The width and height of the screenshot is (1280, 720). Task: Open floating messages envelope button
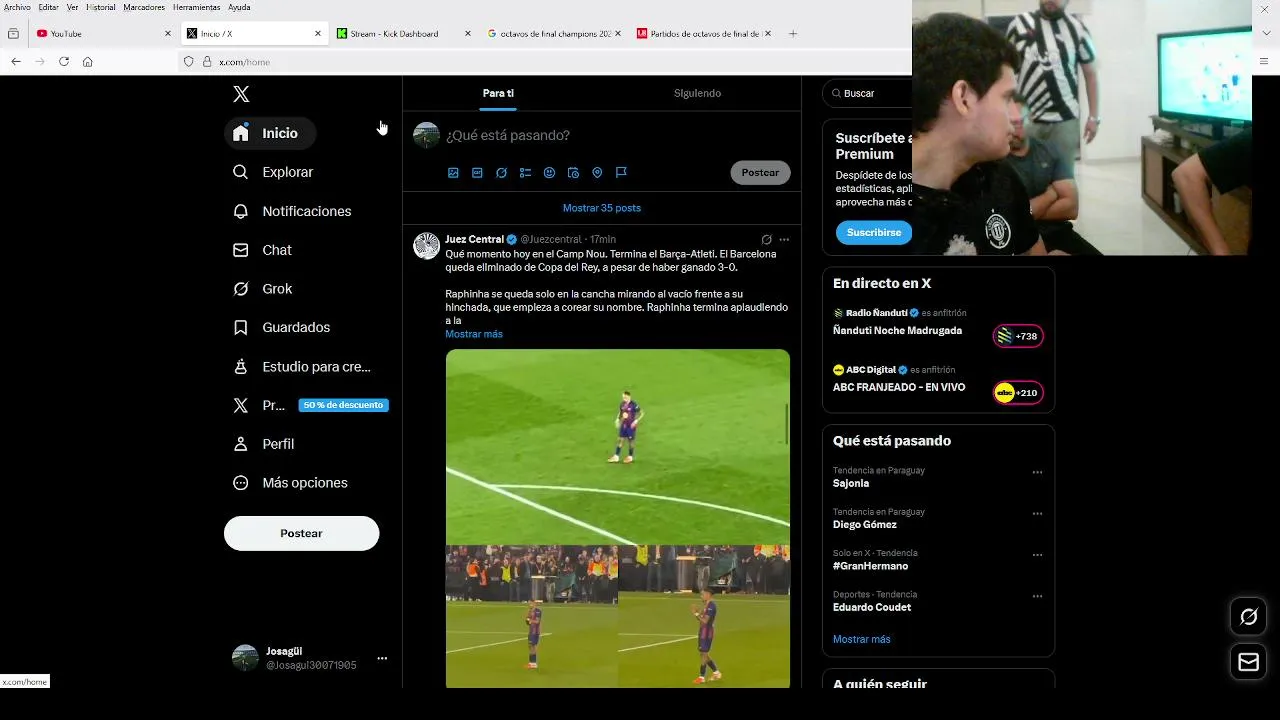(x=1248, y=661)
